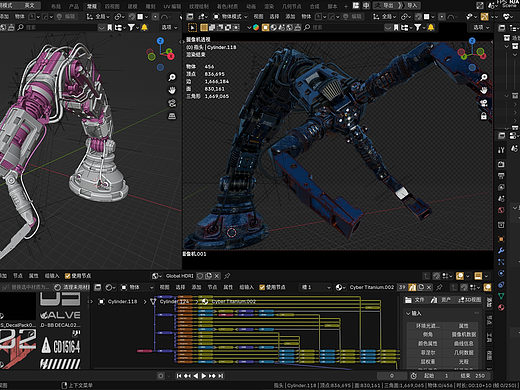Zoom the camera viewport with magnifier icon
This screenshot has height=390, width=520.
484,78
